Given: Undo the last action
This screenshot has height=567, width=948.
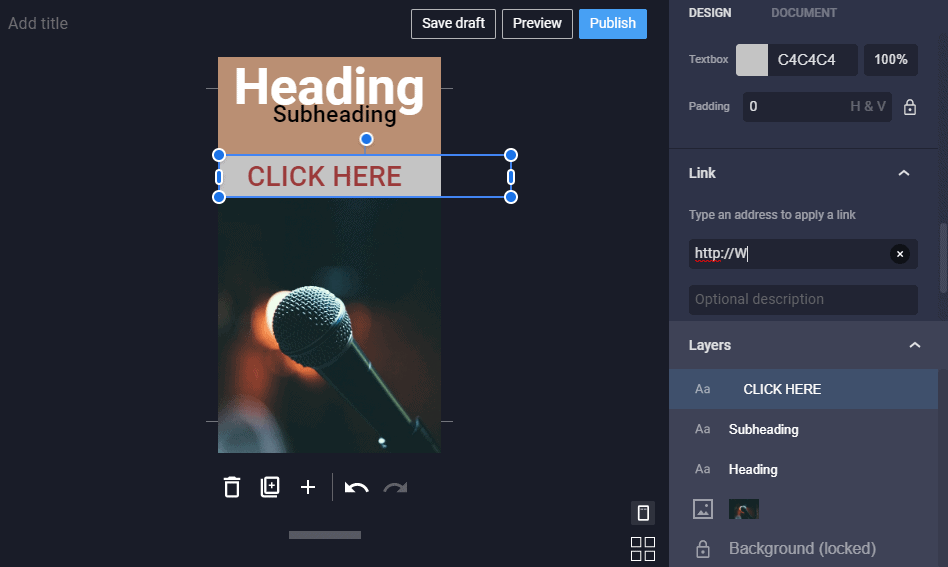Looking at the screenshot, I should tap(356, 487).
